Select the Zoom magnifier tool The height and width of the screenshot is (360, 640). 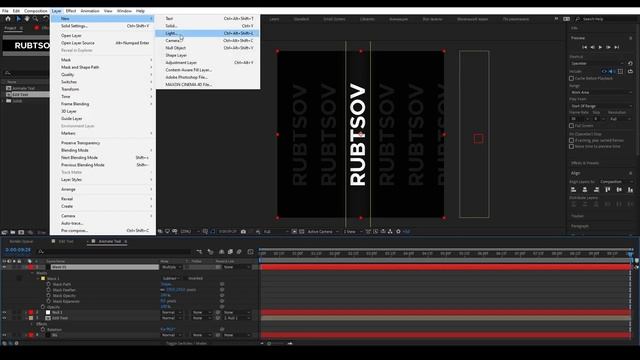36,19
